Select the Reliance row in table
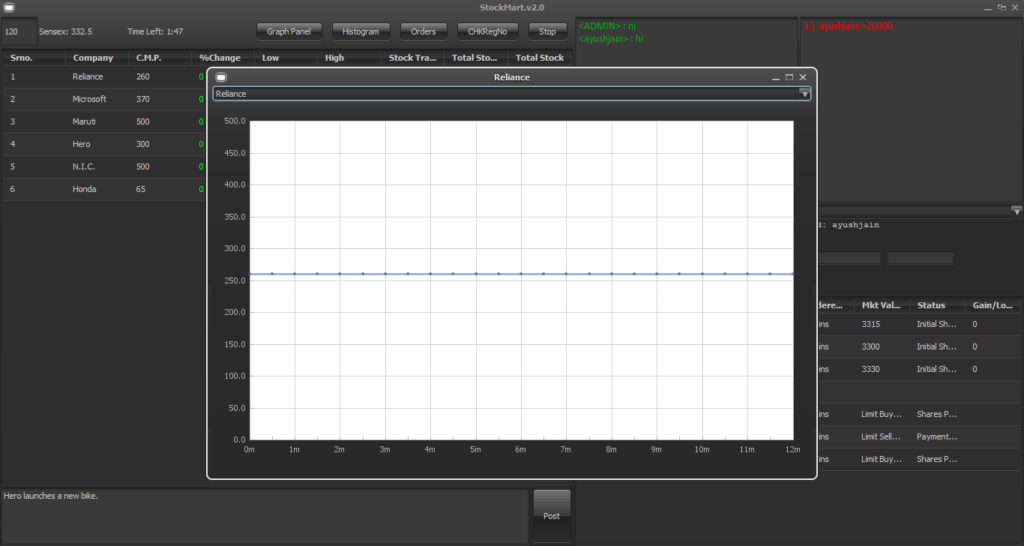1024x546 pixels. click(104, 76)
